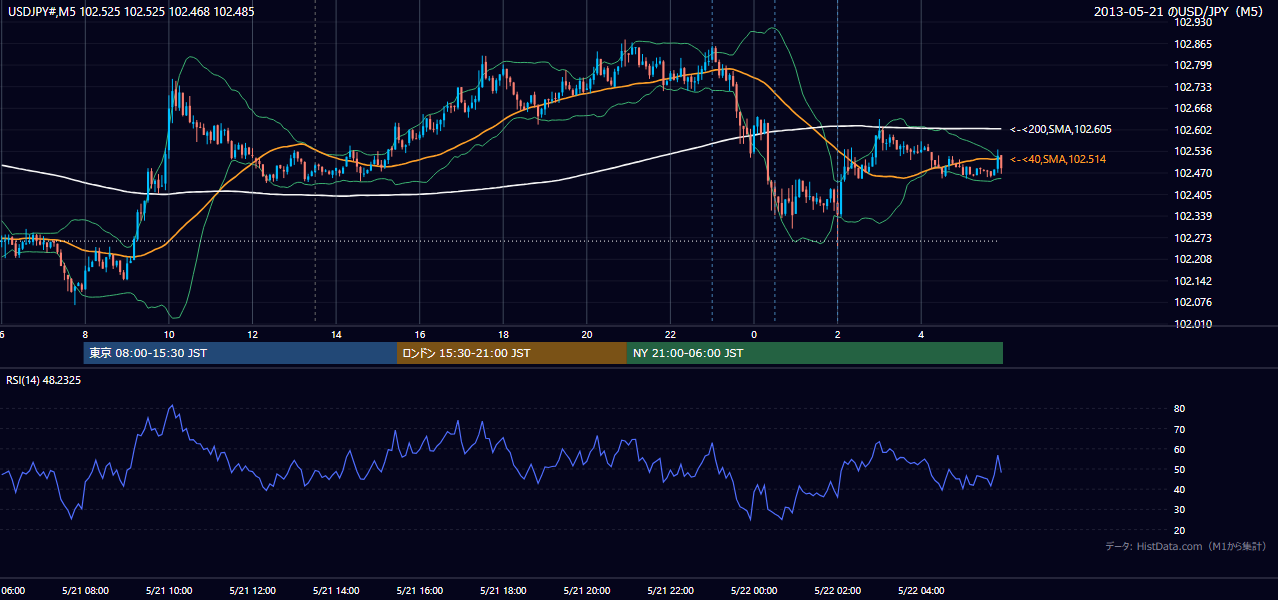Click the 5/21 22:00 time label
The width and height of the screenshot is (1278, 600).
click(x=671, y=590)
